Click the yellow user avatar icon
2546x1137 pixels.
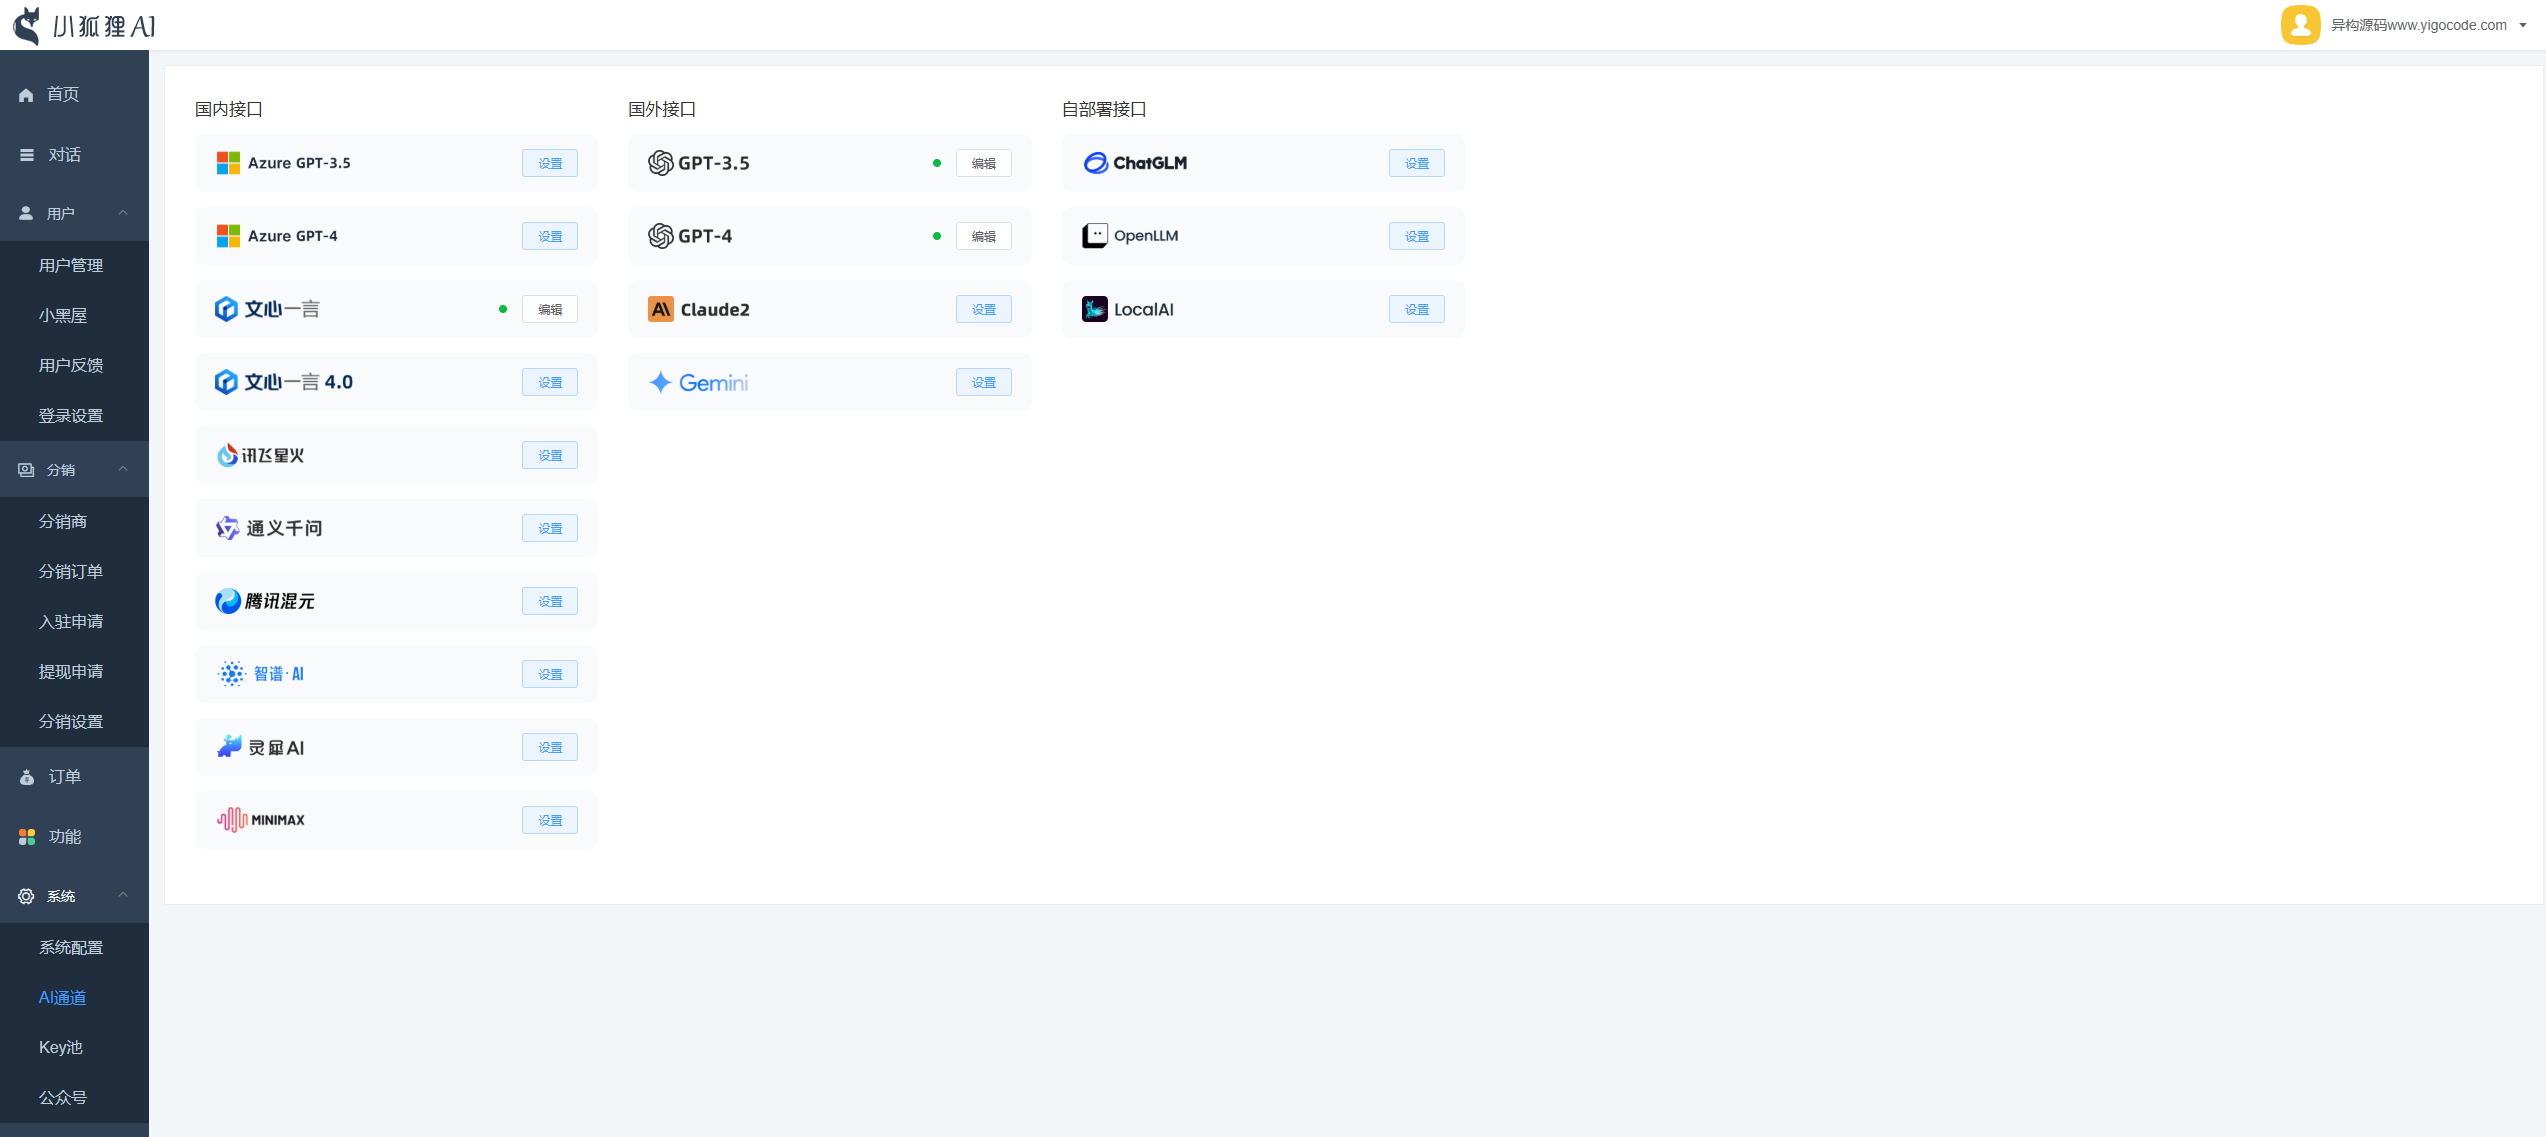tap(2300, 25)
